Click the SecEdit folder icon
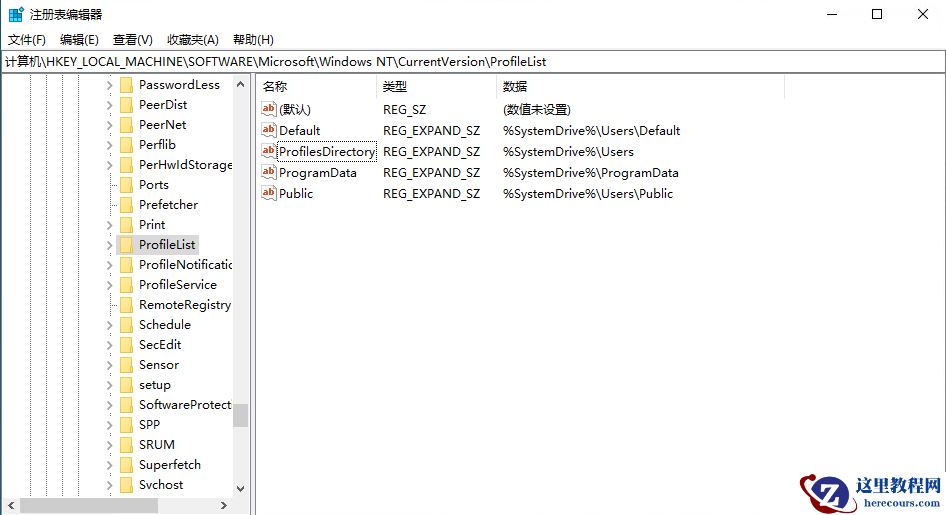 tap(126, 344)
